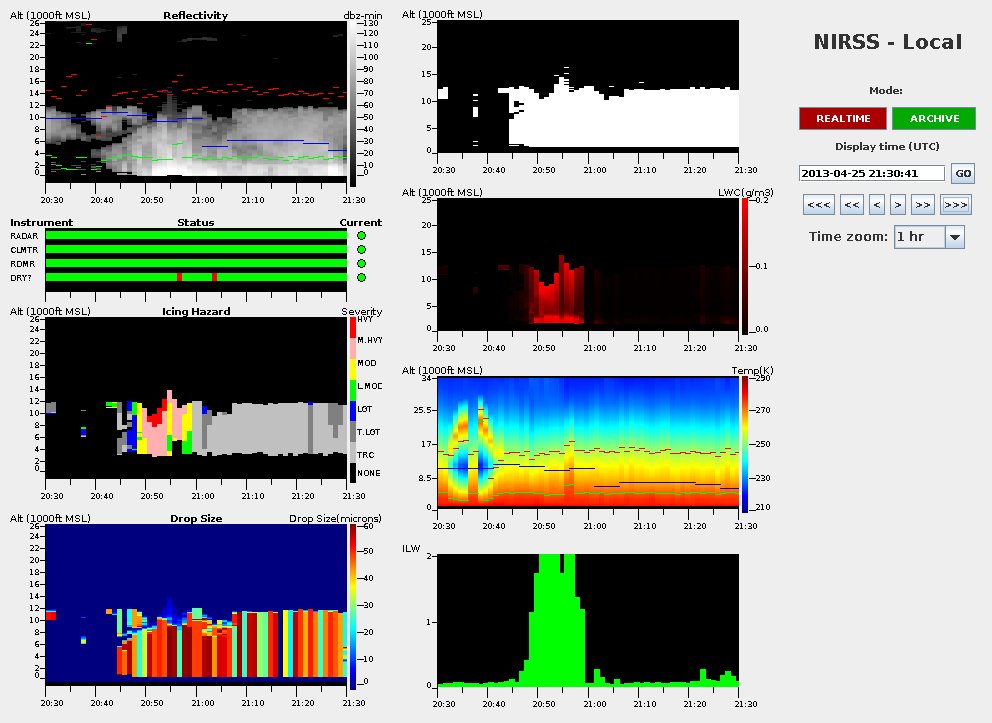The image size is (992, 723).
Task: Move one step back with < button
Action: coord(877,205)
